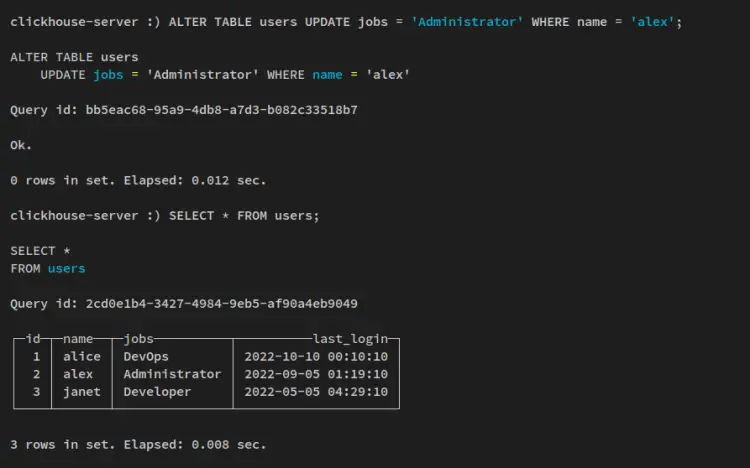This screenshot has width=750, height=468.
Task: Click the timestamp 2022-09-05 01:19:10
Action: tap(316, 374)
